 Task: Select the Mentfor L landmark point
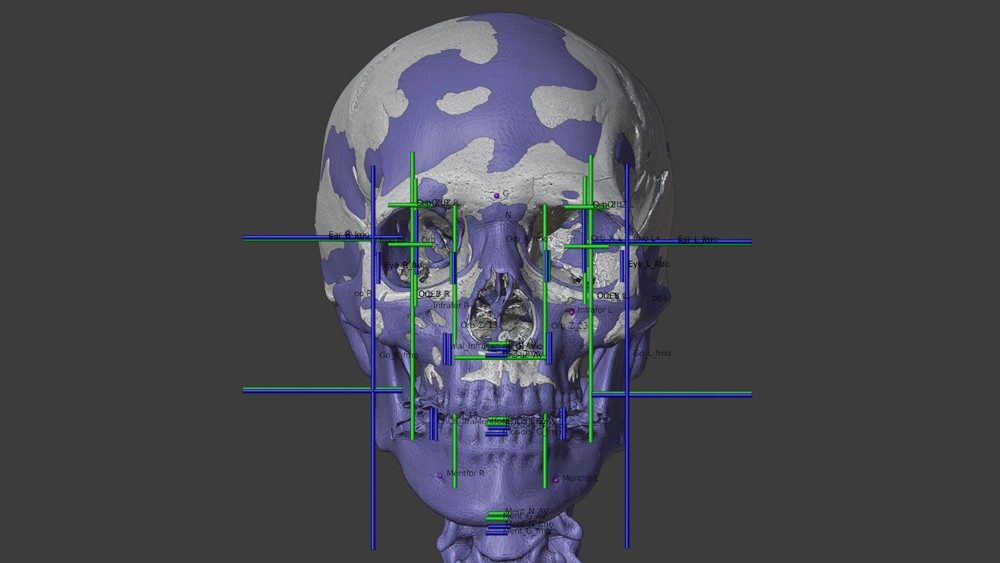click(x=556, y=479)
